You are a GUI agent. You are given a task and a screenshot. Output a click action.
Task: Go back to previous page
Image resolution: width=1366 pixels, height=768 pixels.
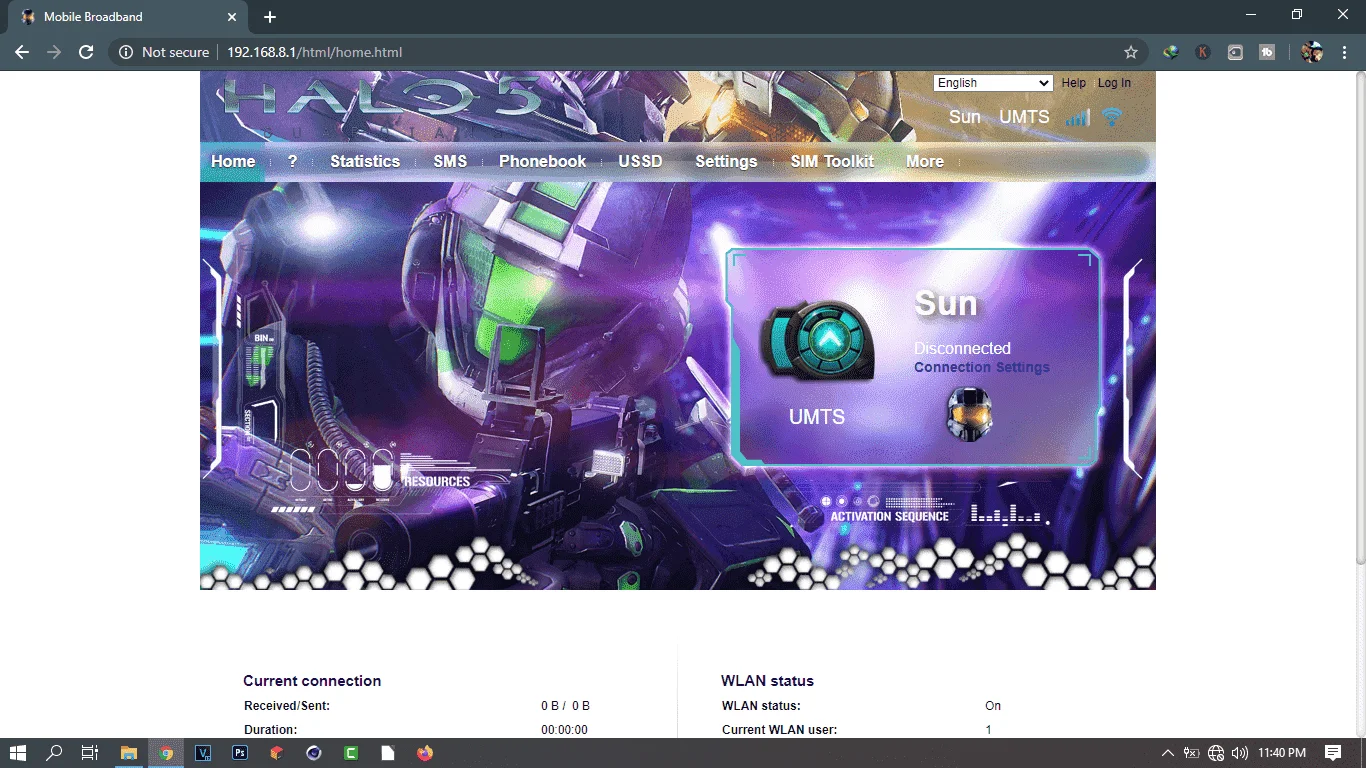coord(22,52)
